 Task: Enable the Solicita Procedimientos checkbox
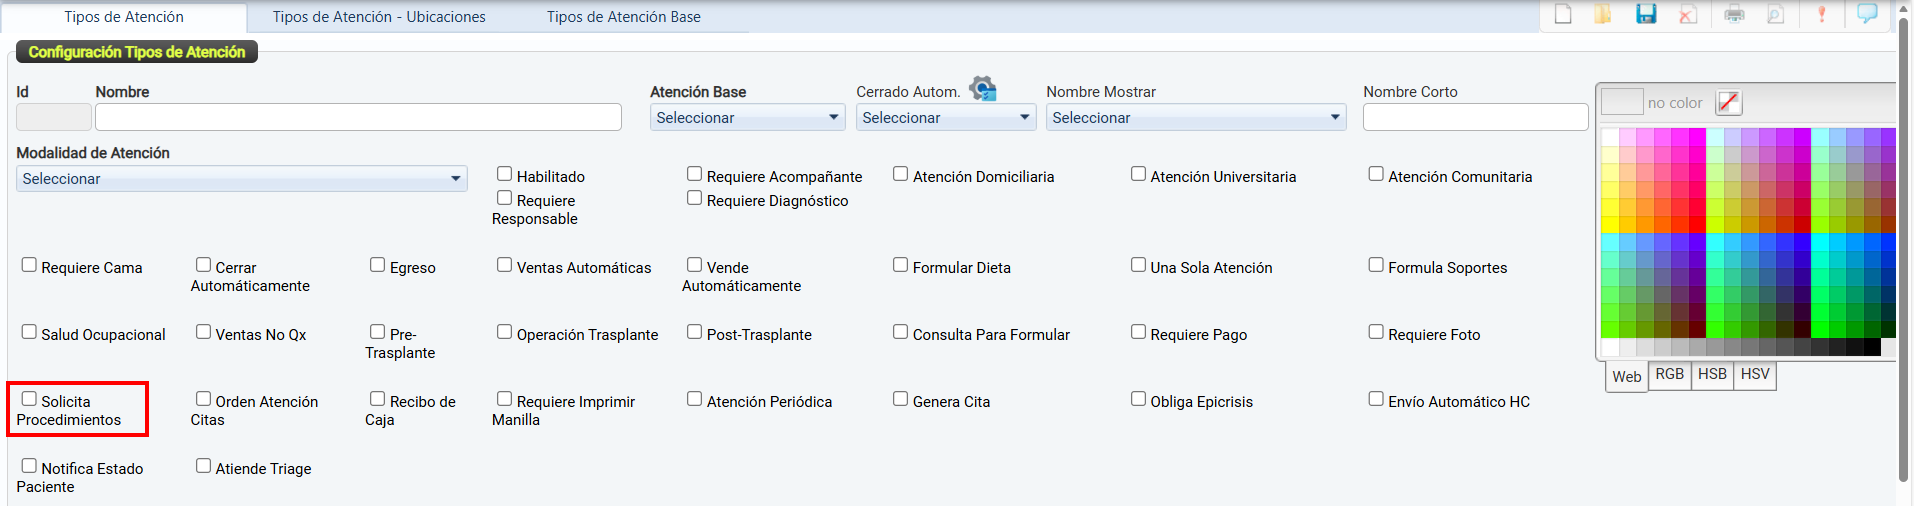tap(29, 399)
